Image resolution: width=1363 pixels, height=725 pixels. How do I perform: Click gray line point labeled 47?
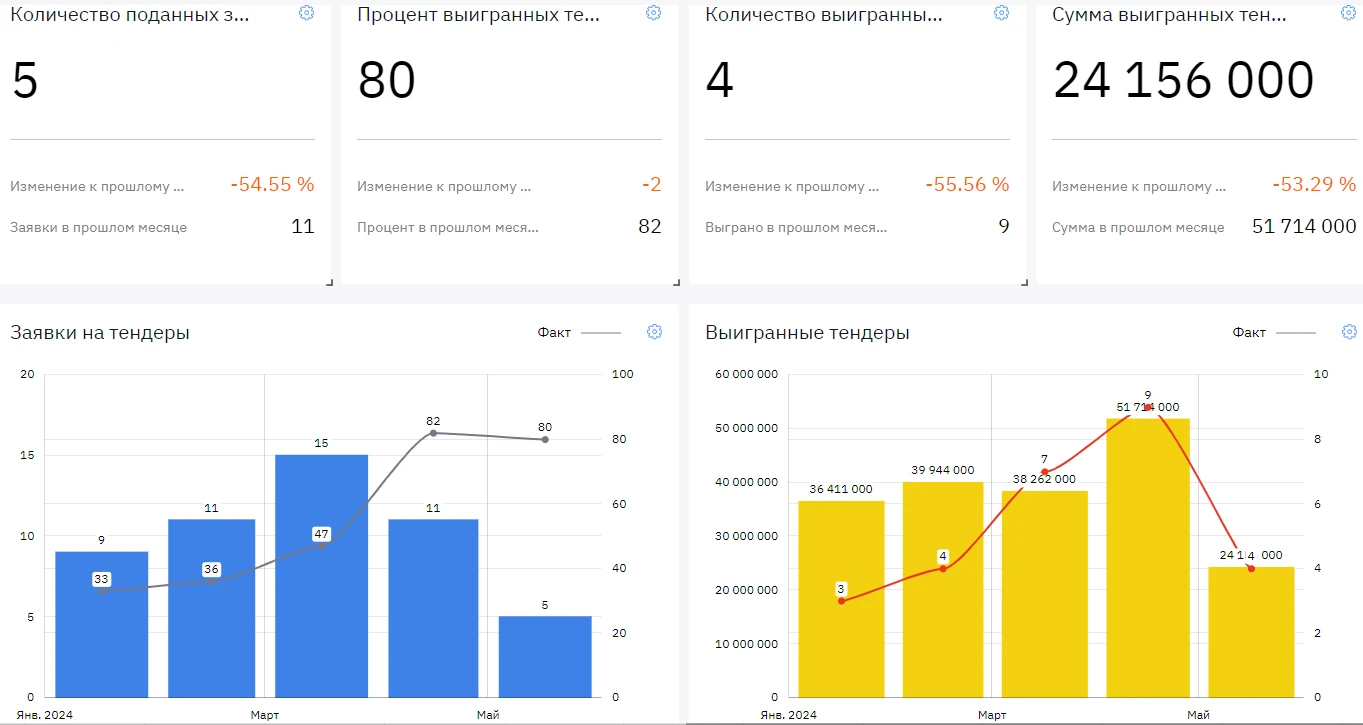click(x=321, y=546)
